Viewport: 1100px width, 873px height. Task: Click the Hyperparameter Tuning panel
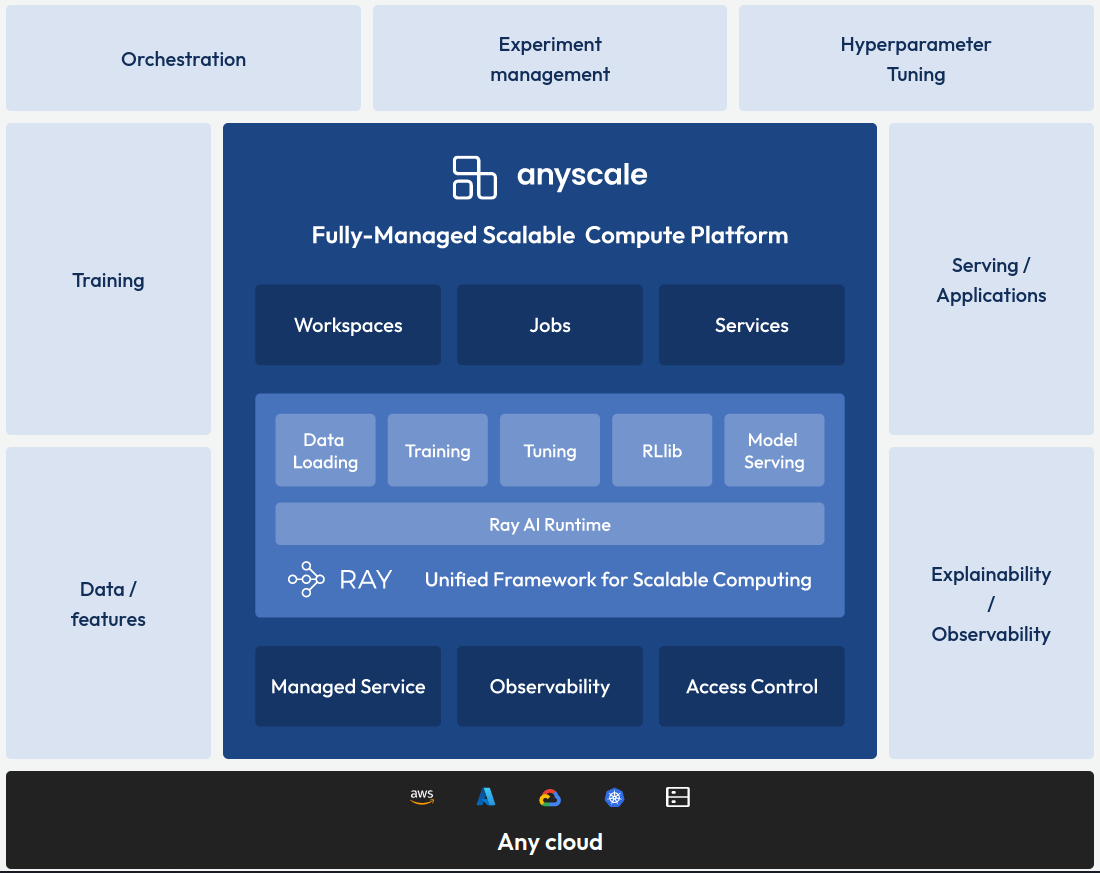[x=916, y=58]
